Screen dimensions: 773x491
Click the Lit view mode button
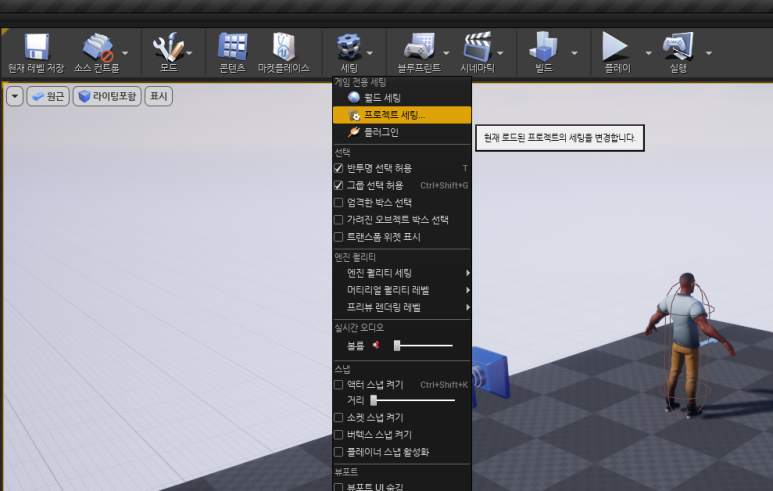(107, 96)
